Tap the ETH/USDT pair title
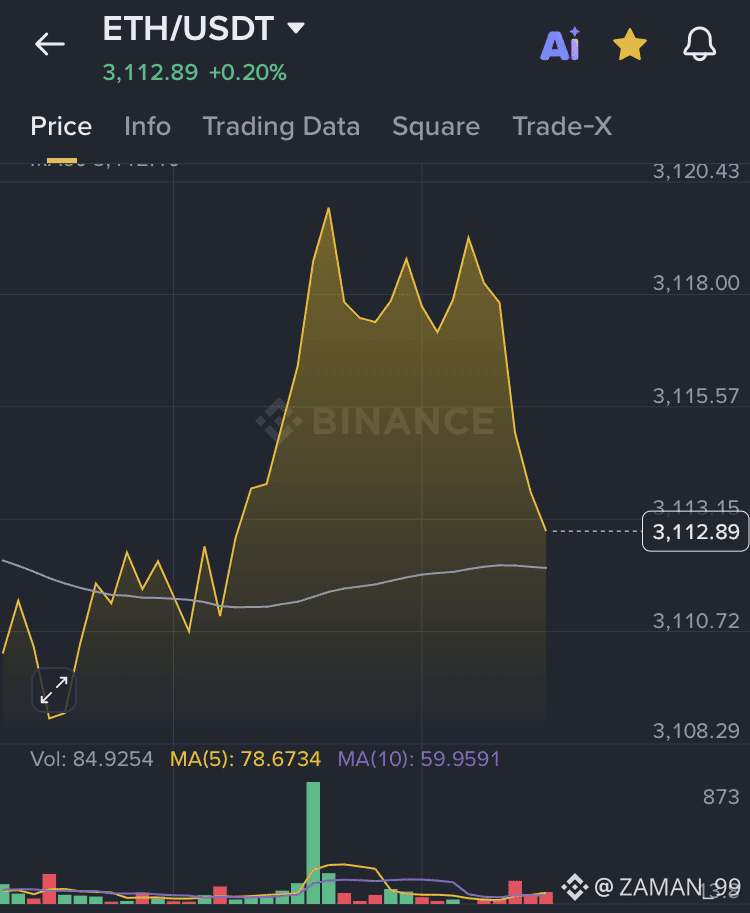 tap(188, 29)
